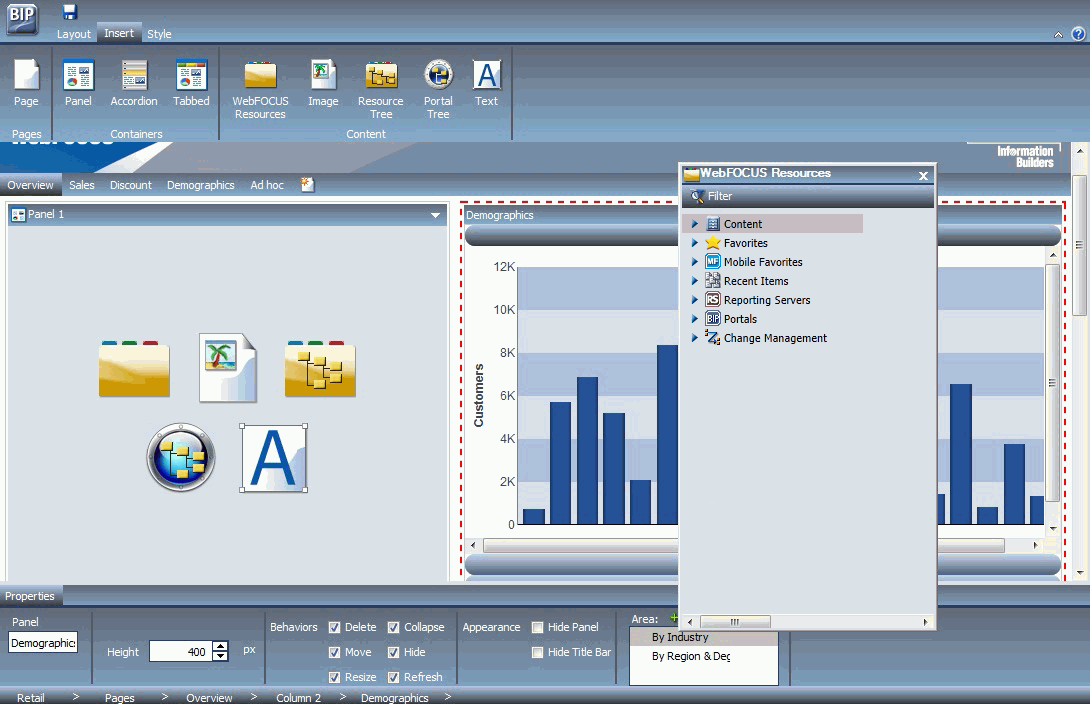This screenshot has width=1090, height=704.
Task: Click Column 2 in the breadcrumb bar
Action: (298, 697)
